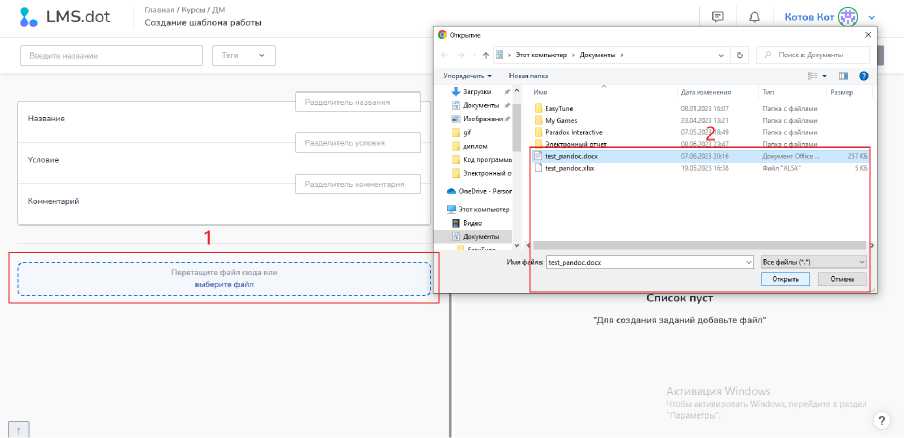Click the Forward arrow in file dialog
This screenshot has width=904, height=438.
pos(461,55)
